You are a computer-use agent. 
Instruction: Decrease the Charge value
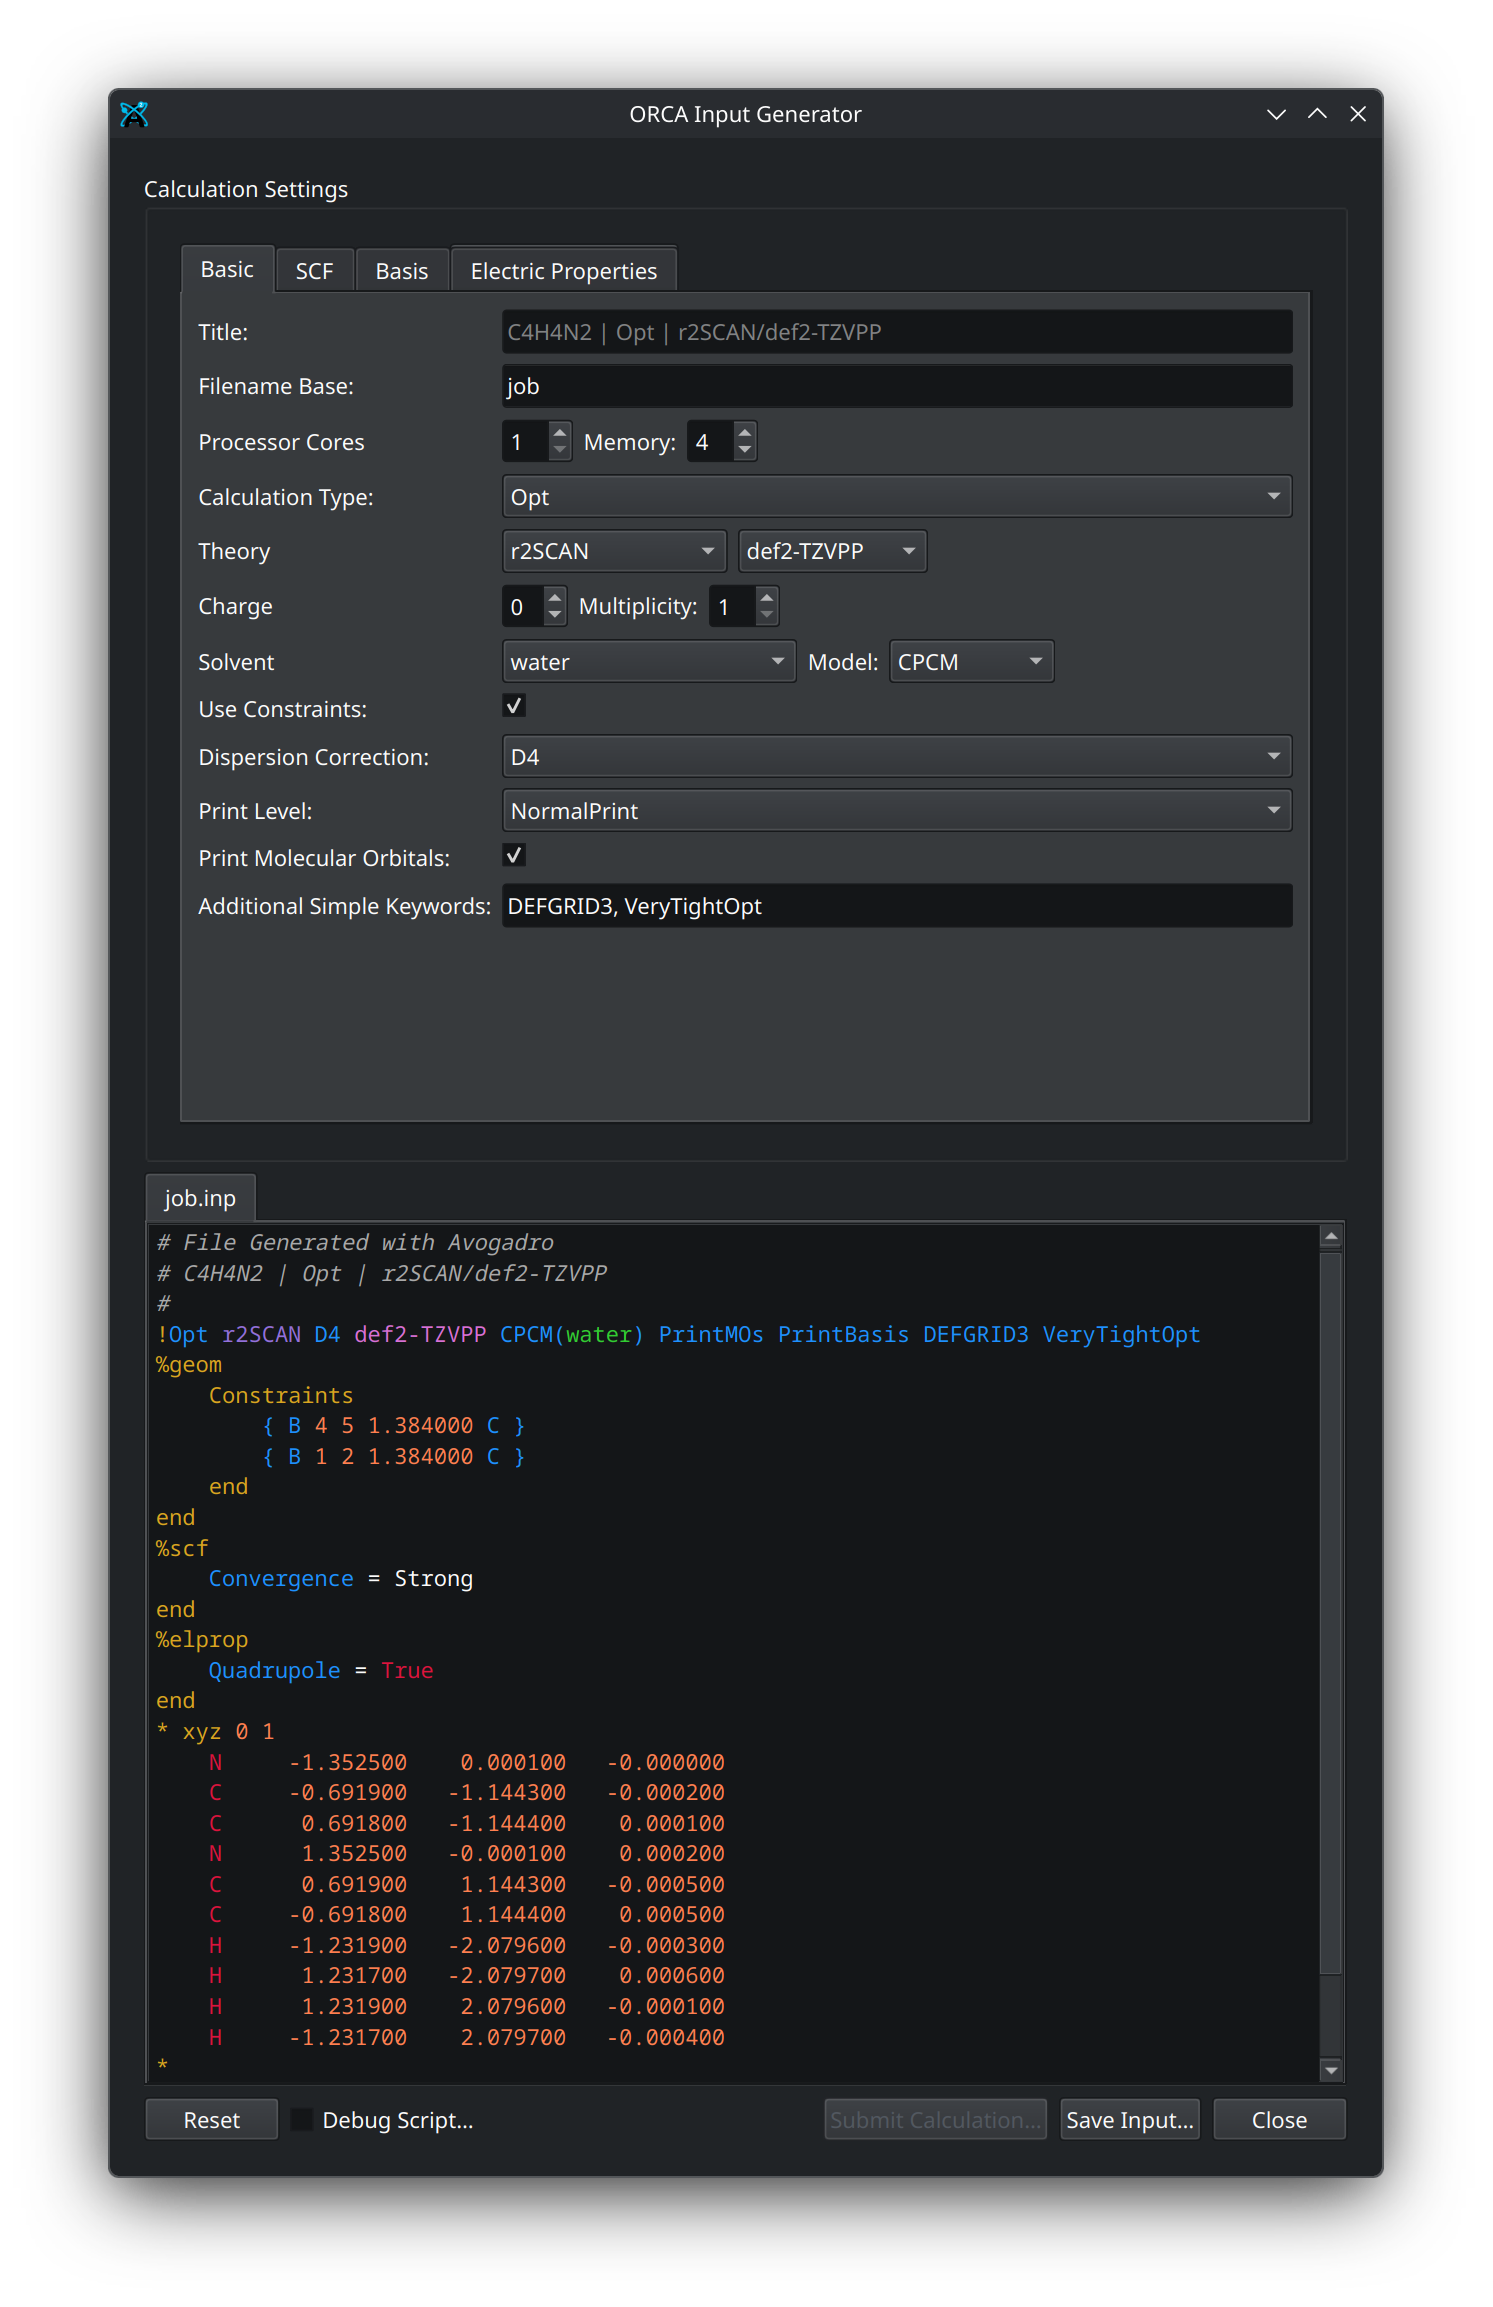point(555,616)
